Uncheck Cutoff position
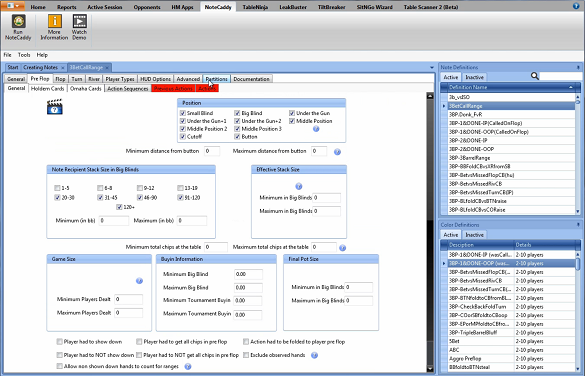The image size is (585, 376). click(183, 137)
